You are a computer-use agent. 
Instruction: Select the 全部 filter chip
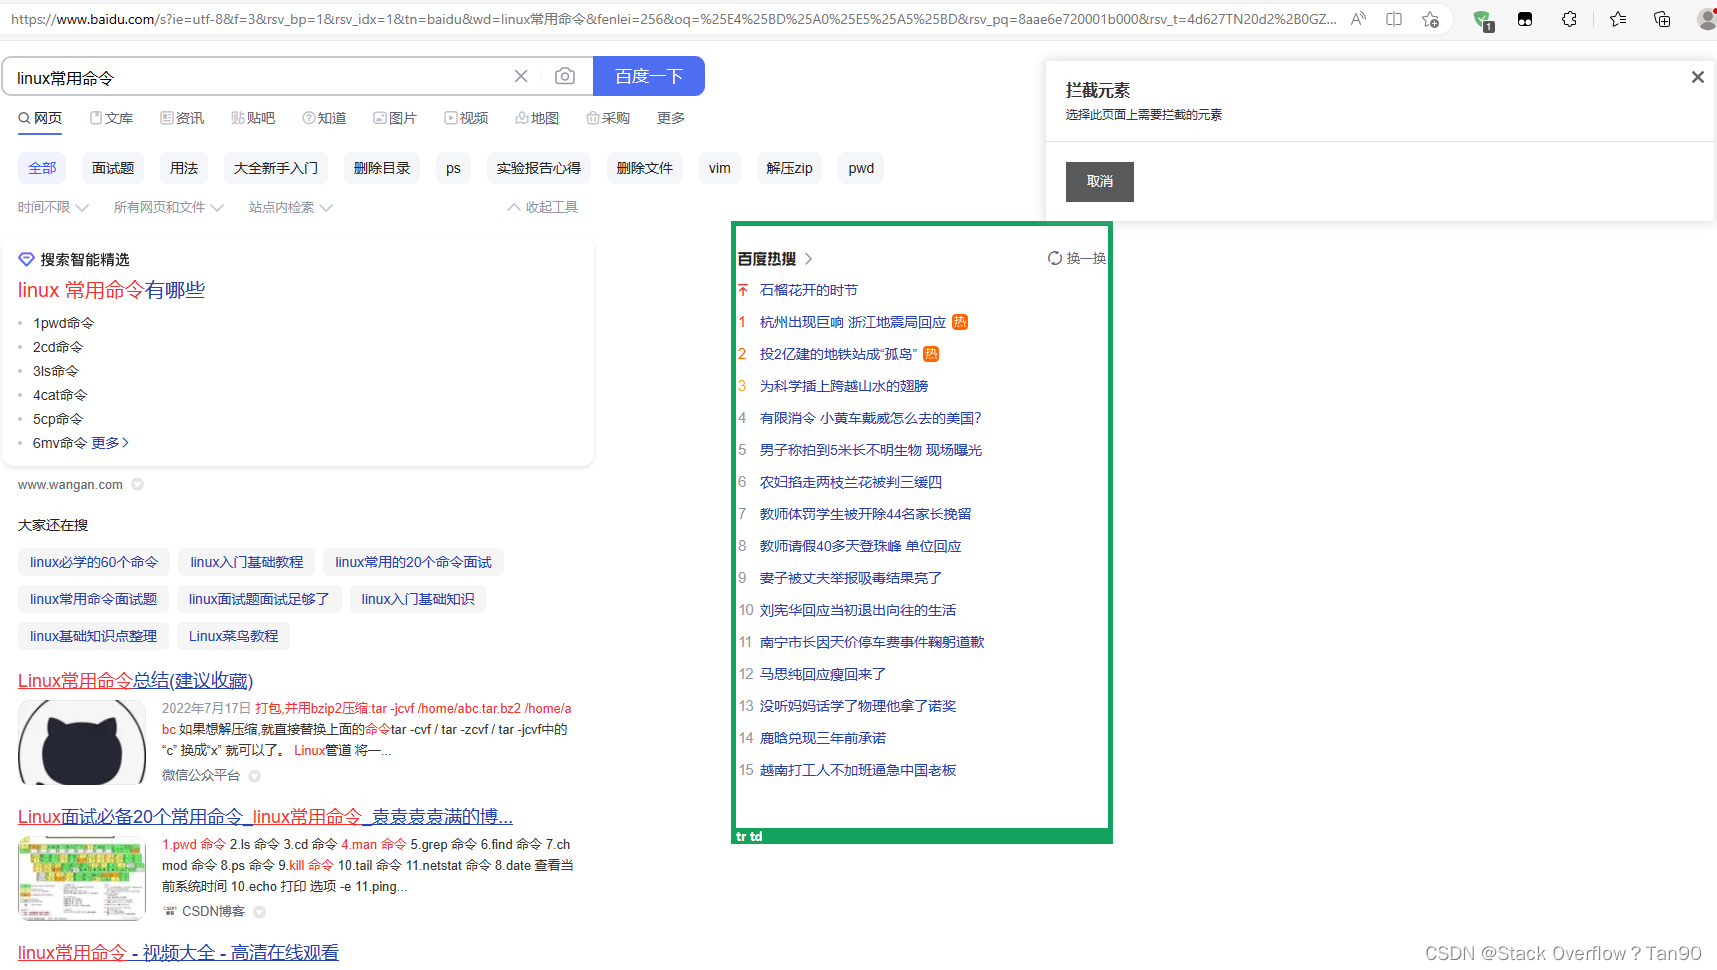tap(42, 168)
